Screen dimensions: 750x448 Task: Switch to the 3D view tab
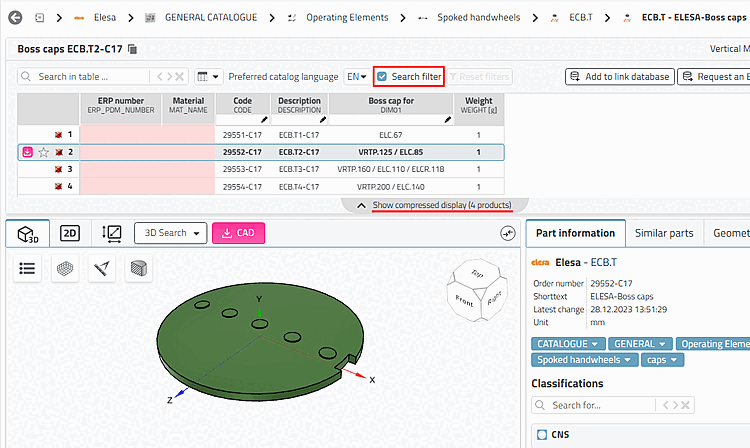tap(28, 233)
